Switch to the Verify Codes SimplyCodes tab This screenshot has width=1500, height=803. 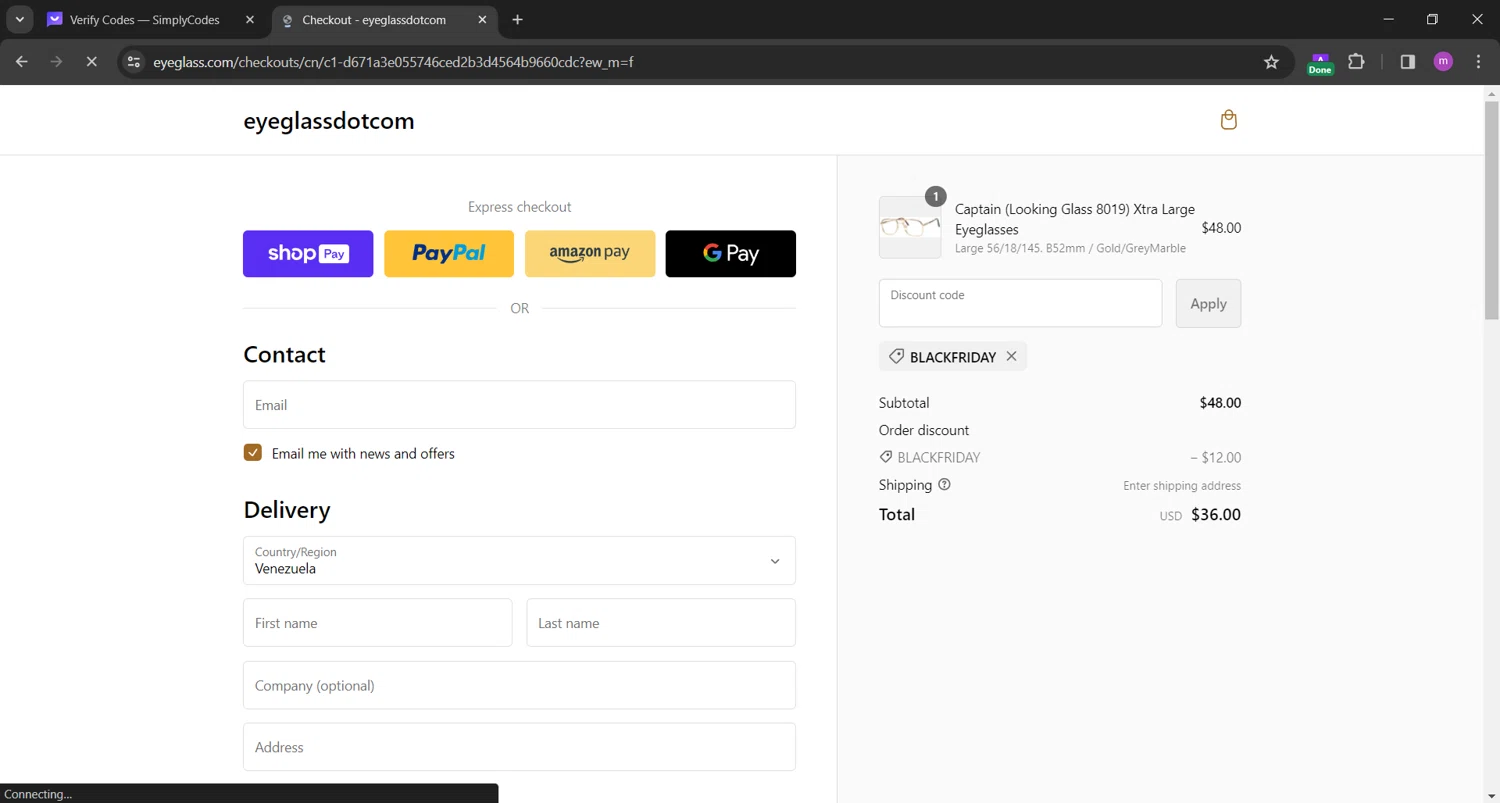(144, 20)
